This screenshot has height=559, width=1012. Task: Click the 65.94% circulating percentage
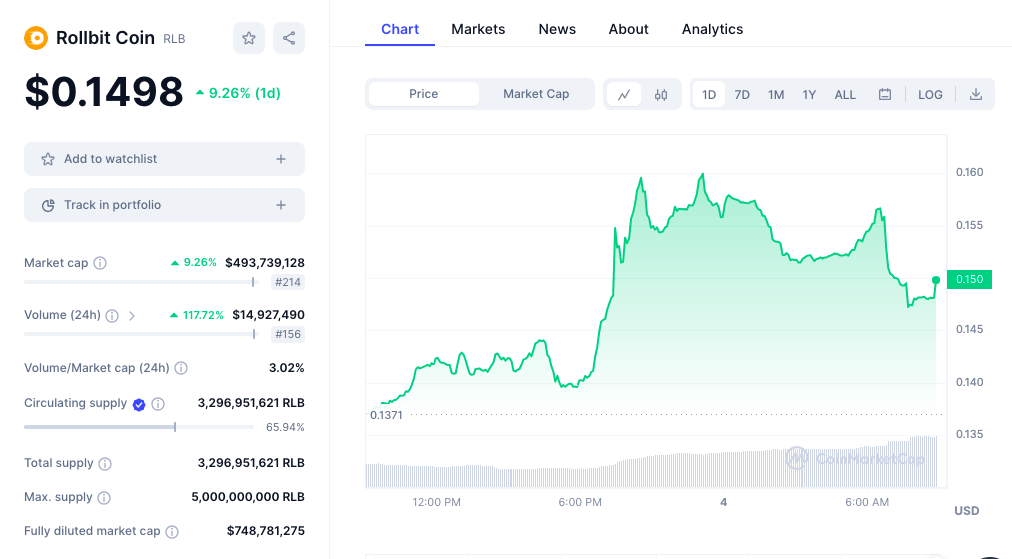tap(285, 427)
